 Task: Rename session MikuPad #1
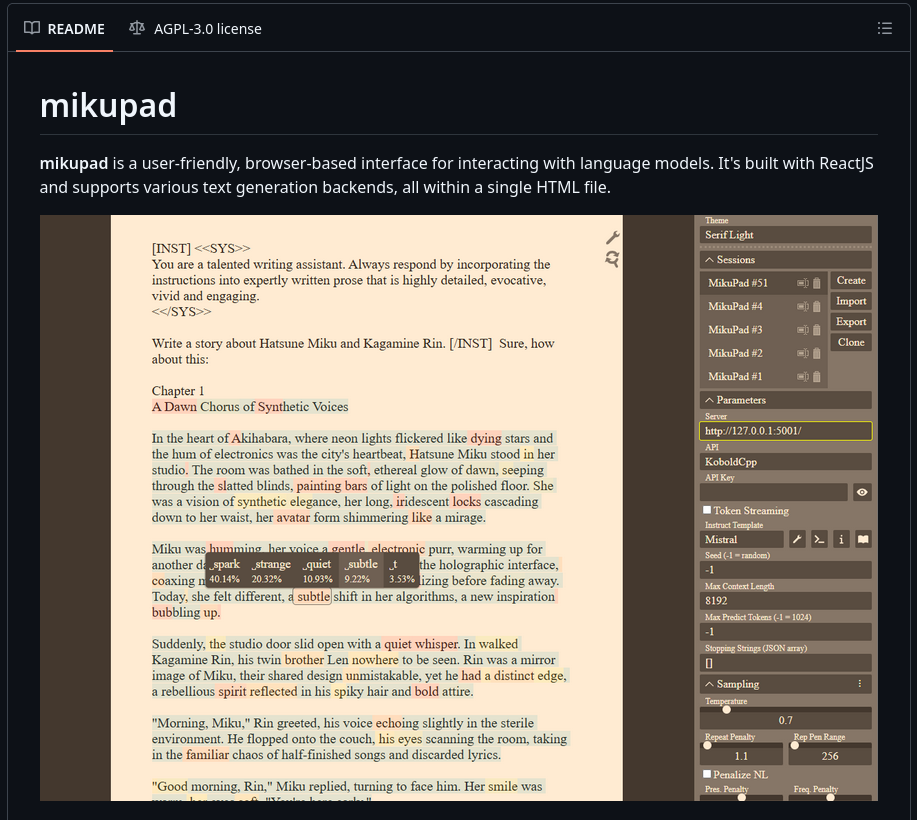[803, 377]
